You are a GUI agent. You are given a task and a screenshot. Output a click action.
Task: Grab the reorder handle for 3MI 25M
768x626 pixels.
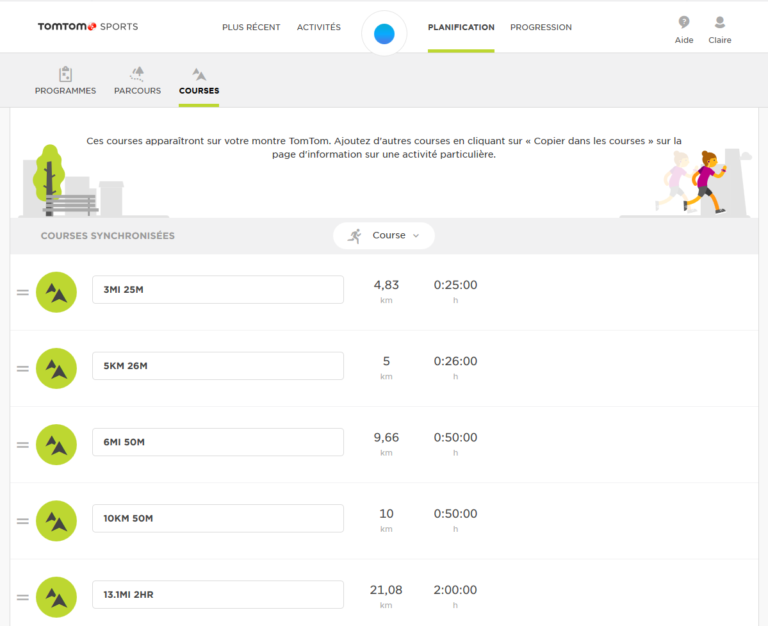pos(23,292)
